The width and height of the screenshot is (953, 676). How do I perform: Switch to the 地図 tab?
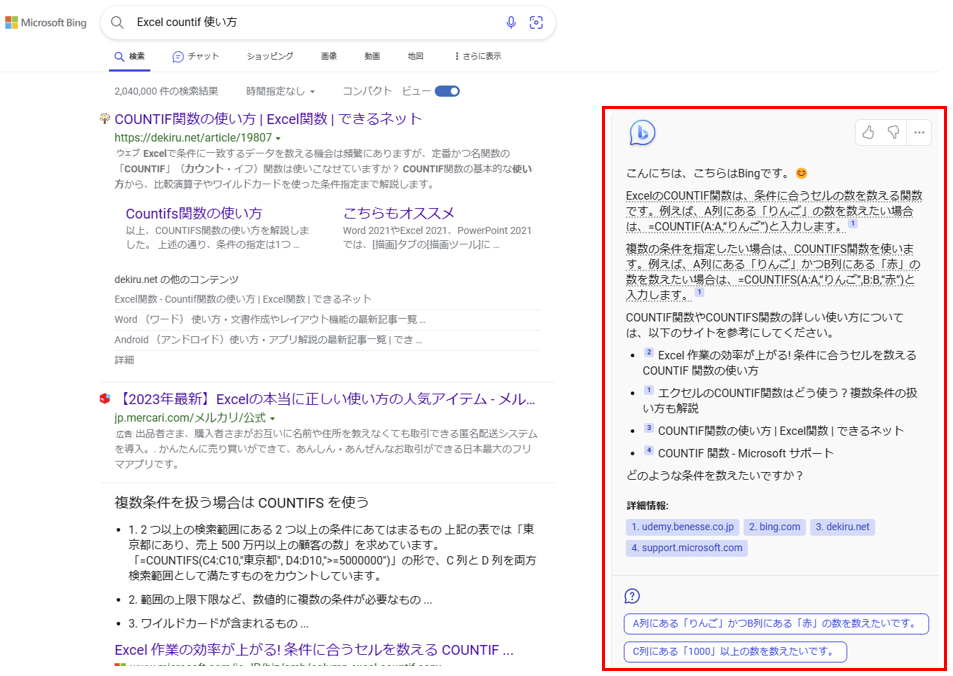415,56
